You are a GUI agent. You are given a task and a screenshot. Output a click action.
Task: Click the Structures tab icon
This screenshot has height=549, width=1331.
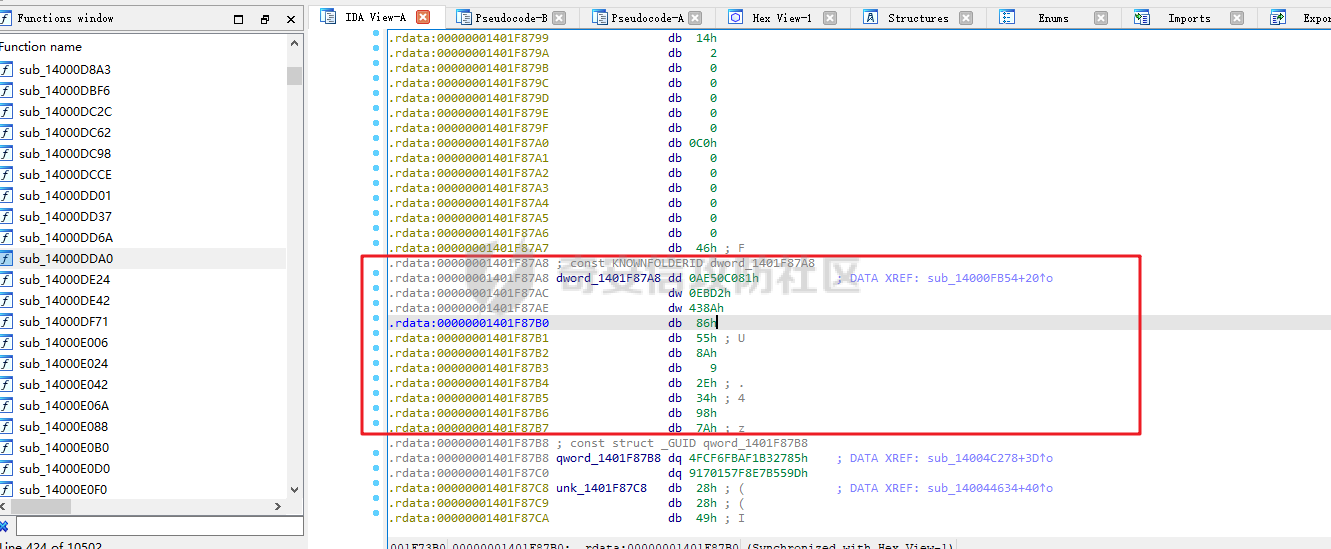pos(870,17)
